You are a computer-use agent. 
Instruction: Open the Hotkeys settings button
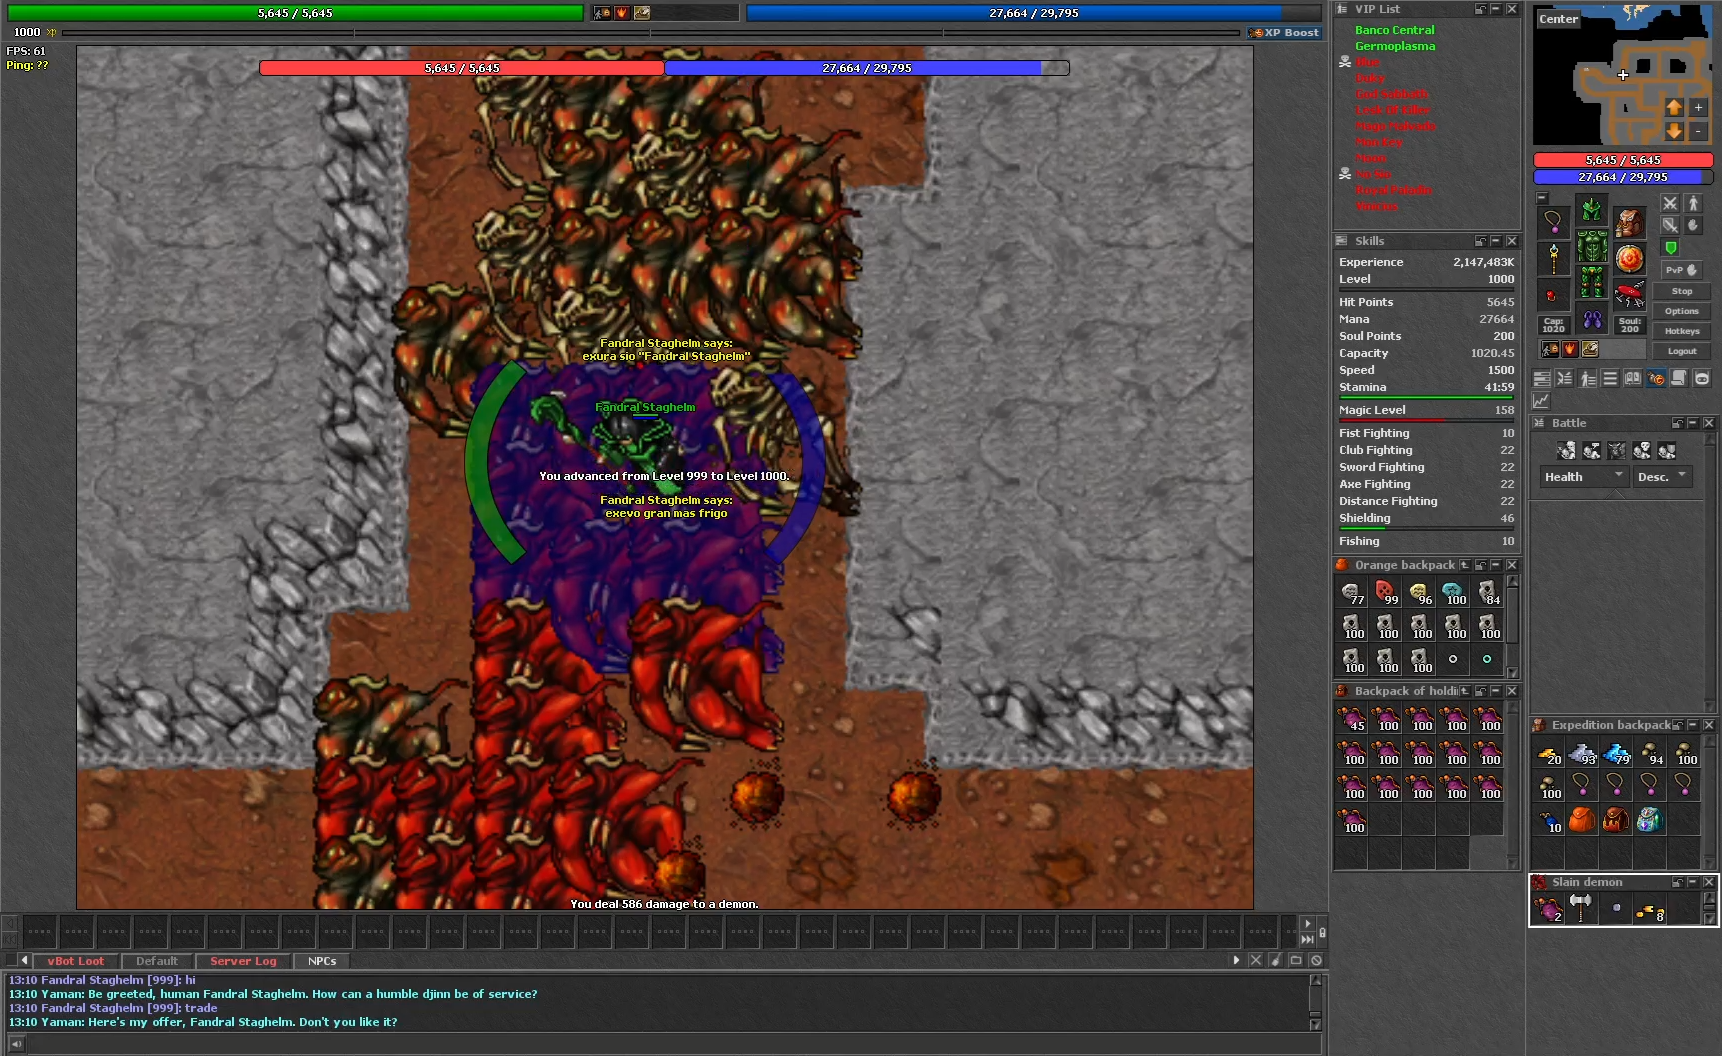[x=1681, y=331]
